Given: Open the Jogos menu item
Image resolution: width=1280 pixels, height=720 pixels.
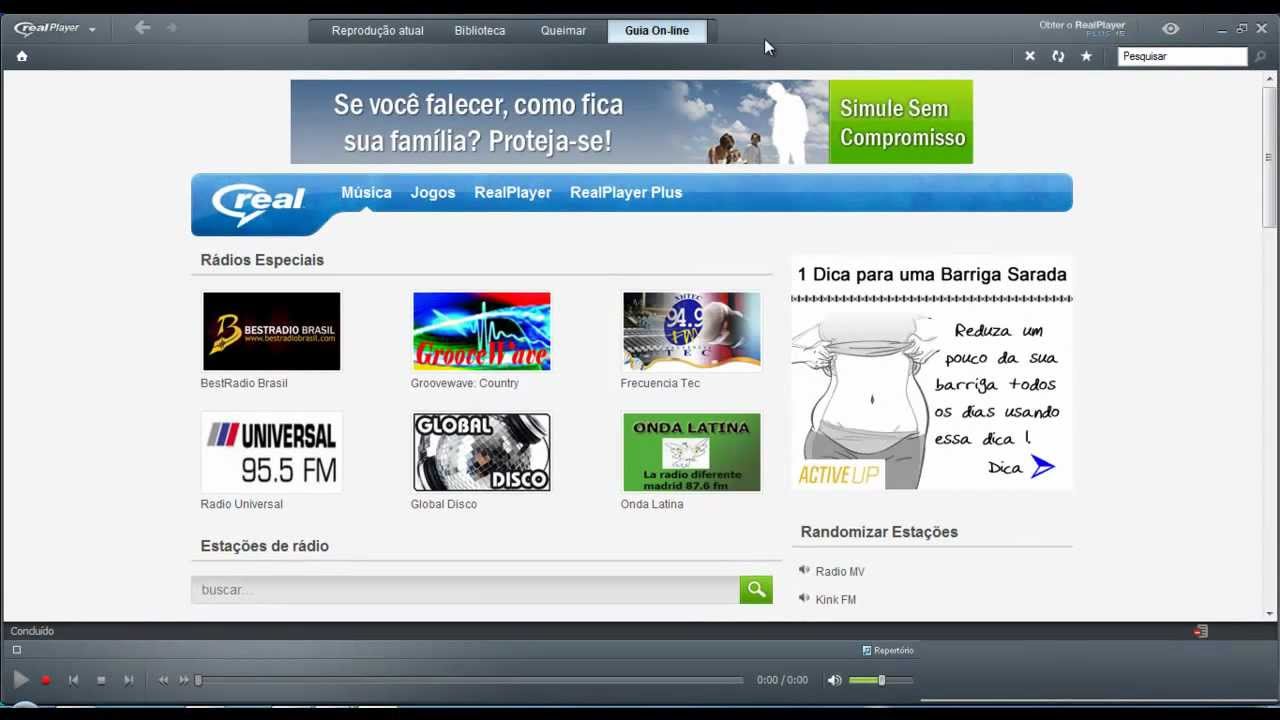Looking at the screenshot, I should click(433, 192).
